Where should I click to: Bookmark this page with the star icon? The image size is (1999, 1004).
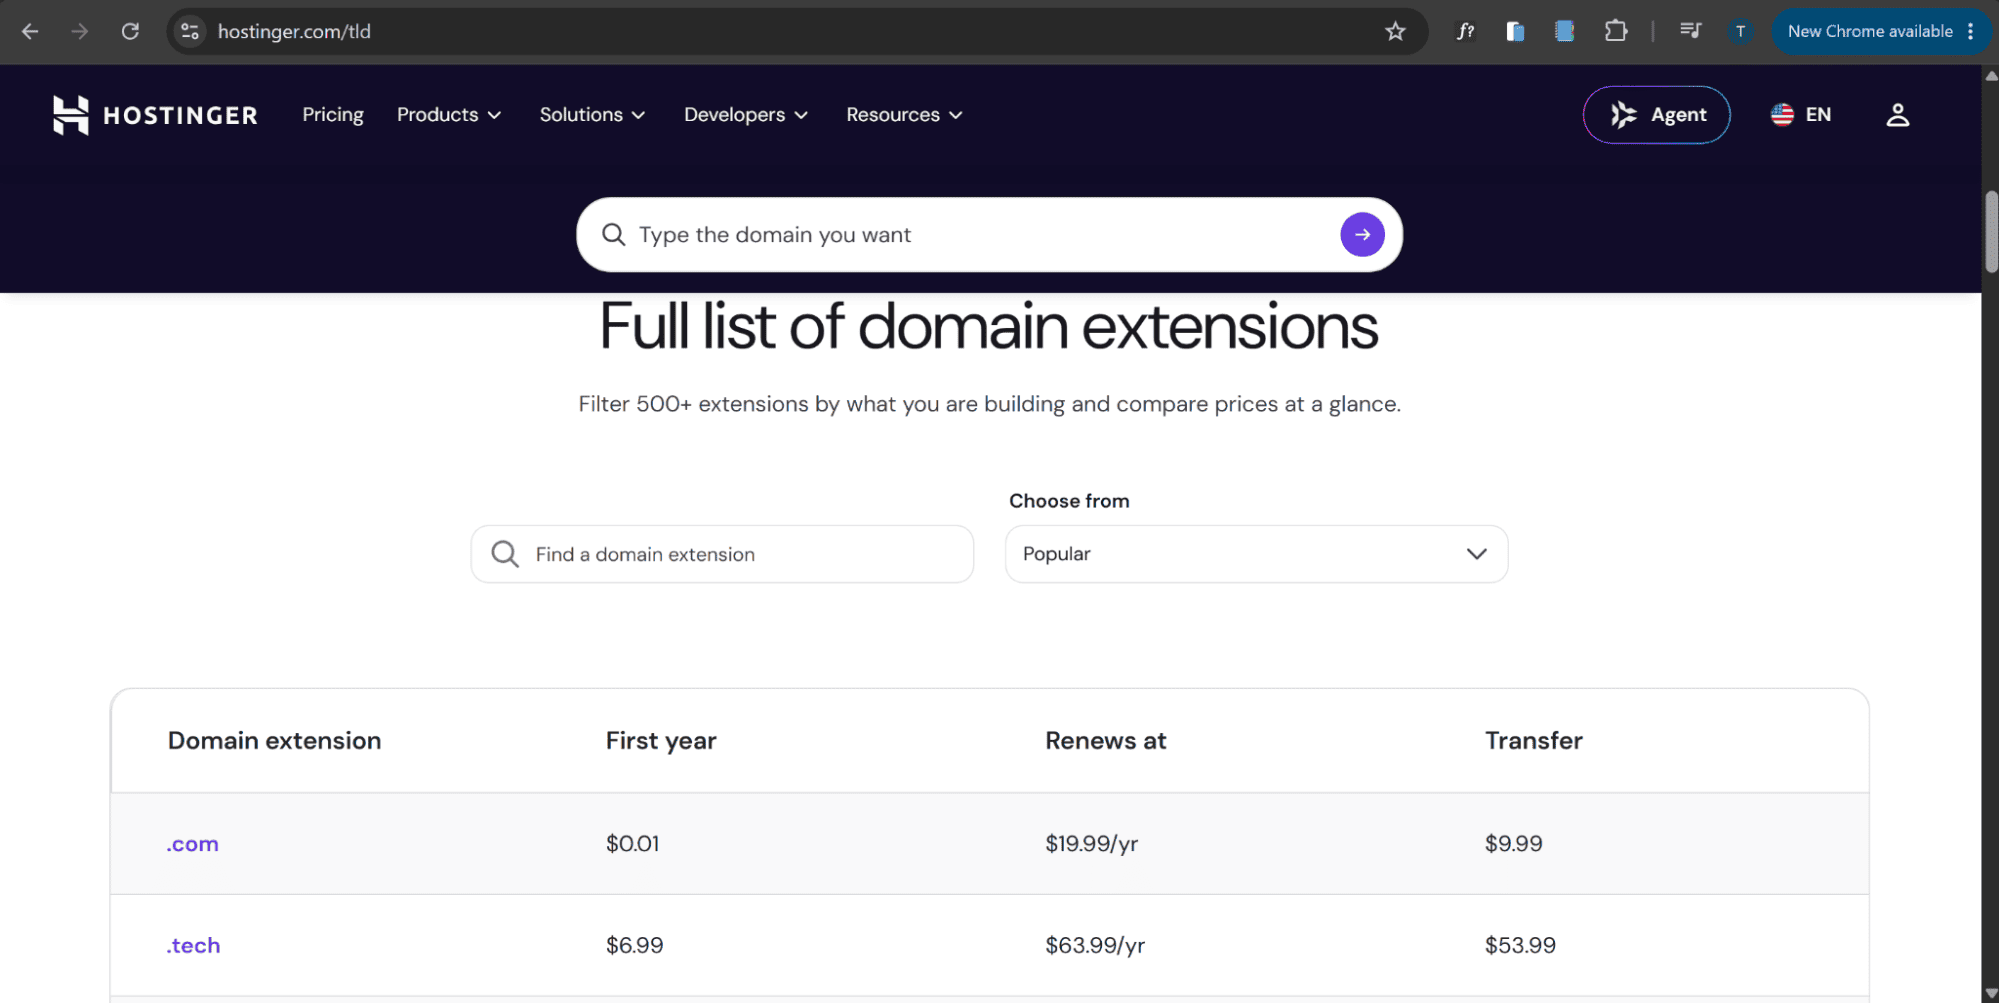pos(1395,31)
